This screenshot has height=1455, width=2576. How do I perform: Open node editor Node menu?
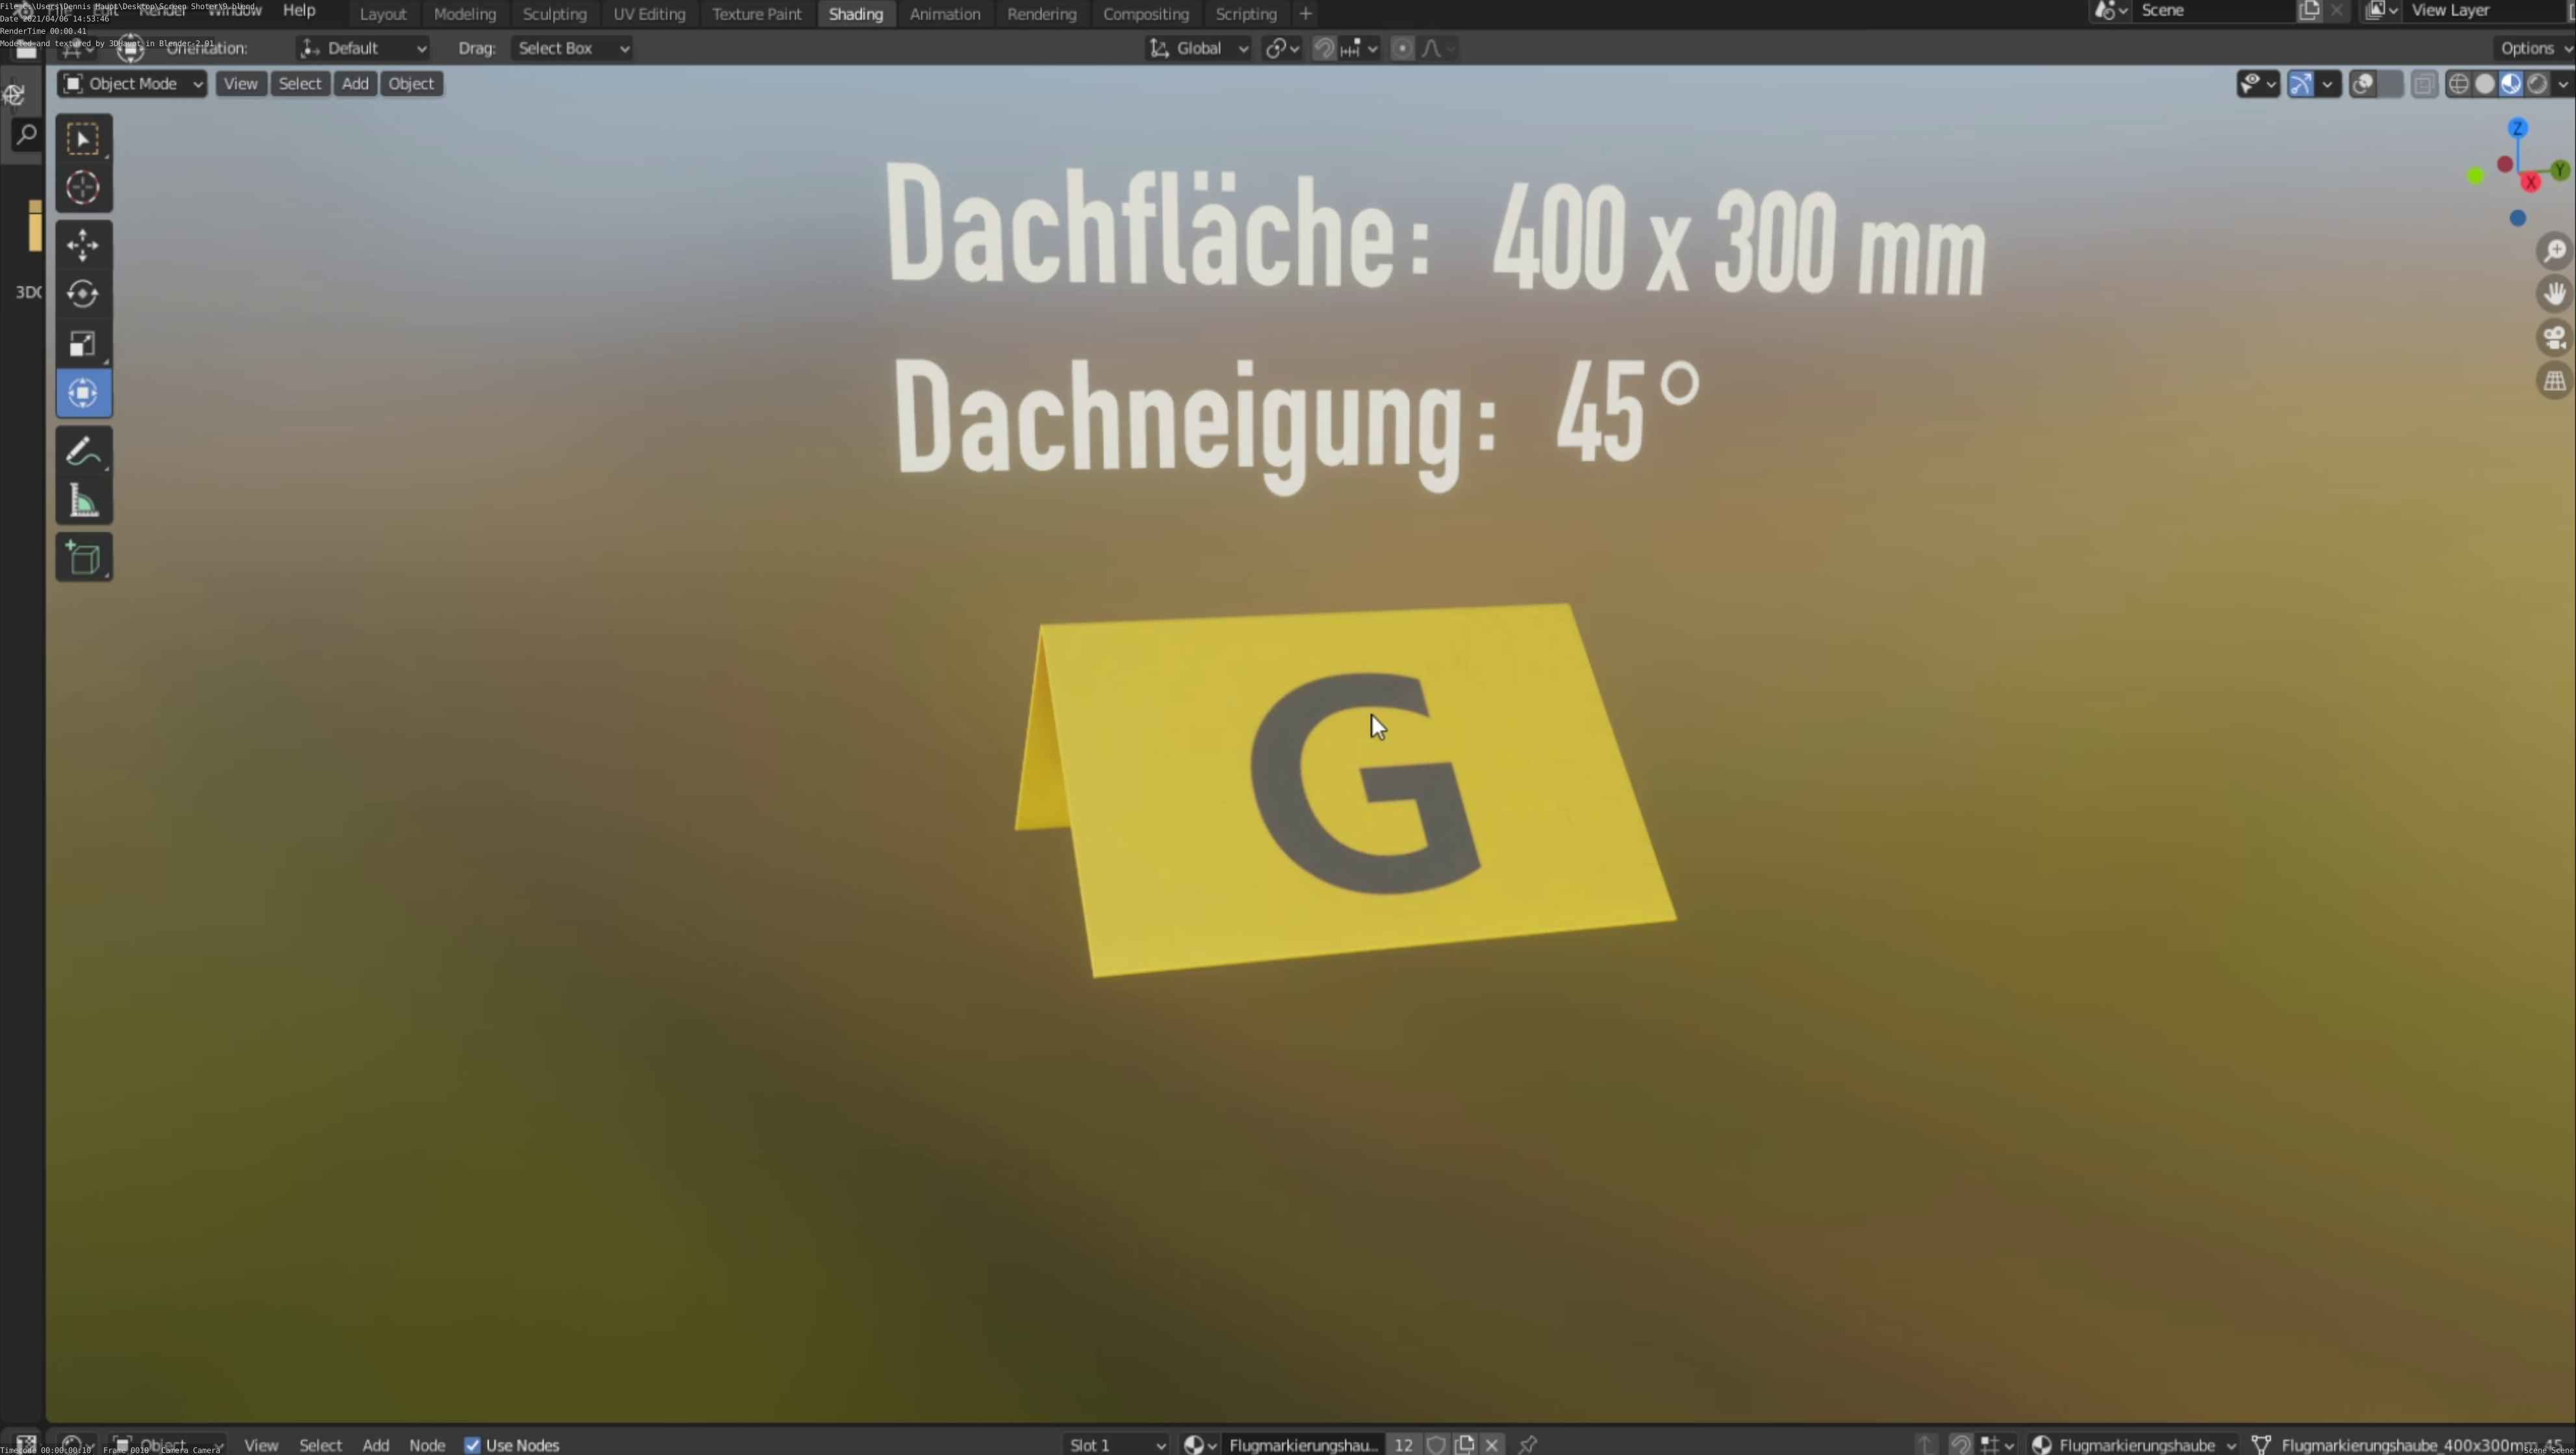(x=427, y=1445)
